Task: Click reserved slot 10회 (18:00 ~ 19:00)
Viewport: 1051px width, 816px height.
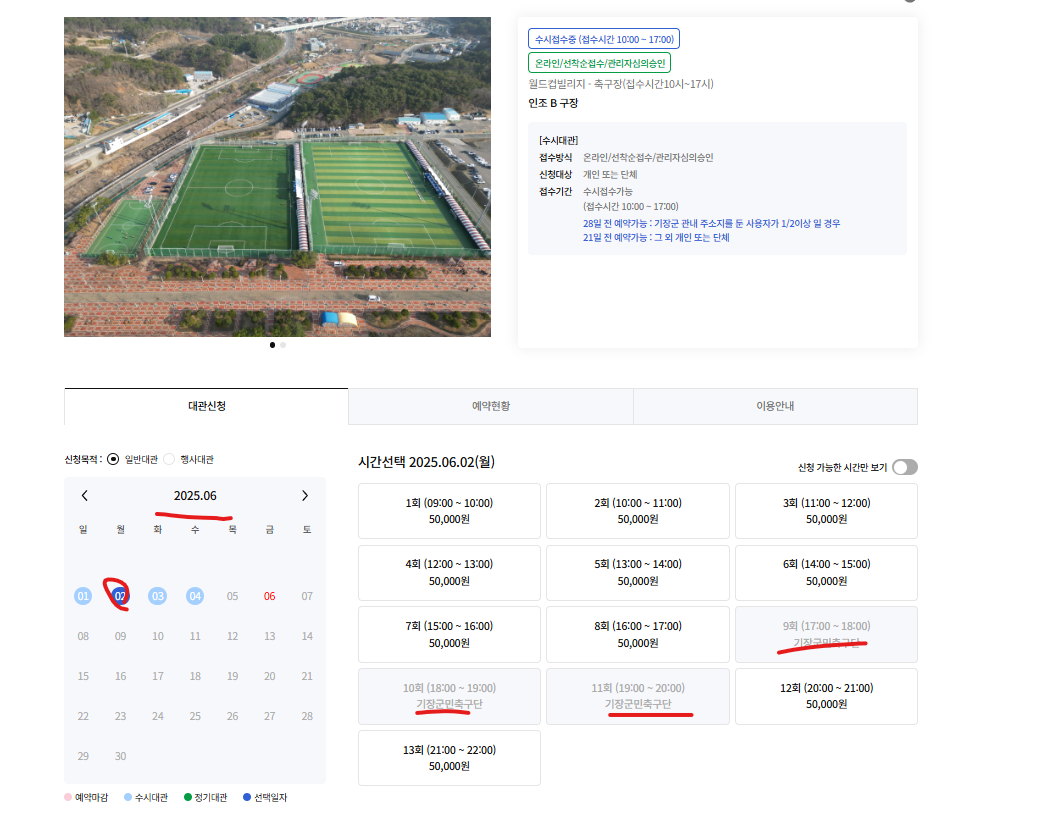Action: [x=449, y=696]
